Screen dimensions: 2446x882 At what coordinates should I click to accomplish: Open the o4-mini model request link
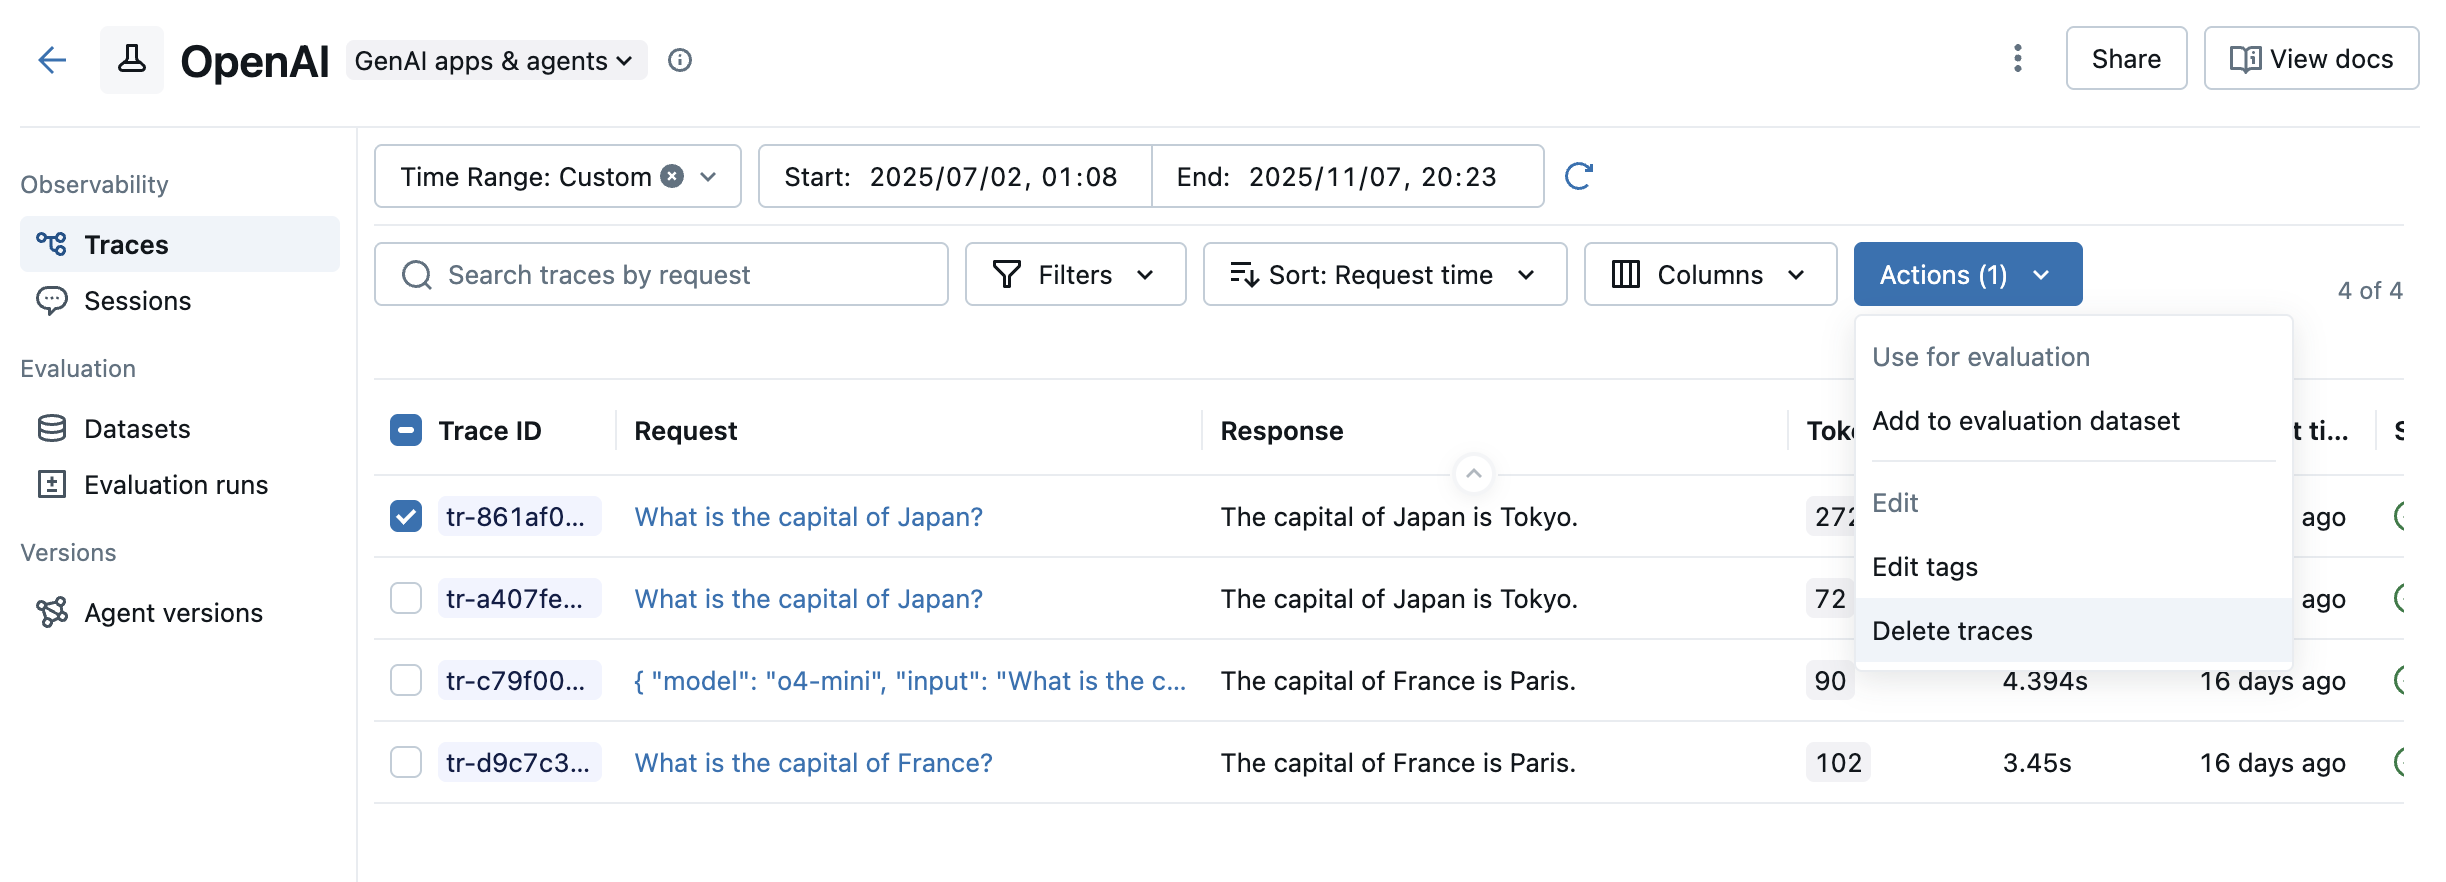[x=911, y=681]
